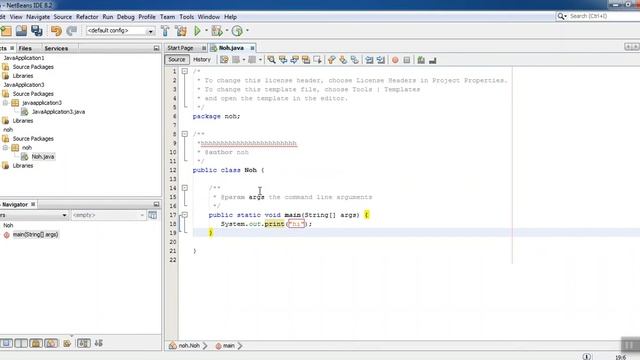Start Macro Recording with red circle icon

click(395, 60)
